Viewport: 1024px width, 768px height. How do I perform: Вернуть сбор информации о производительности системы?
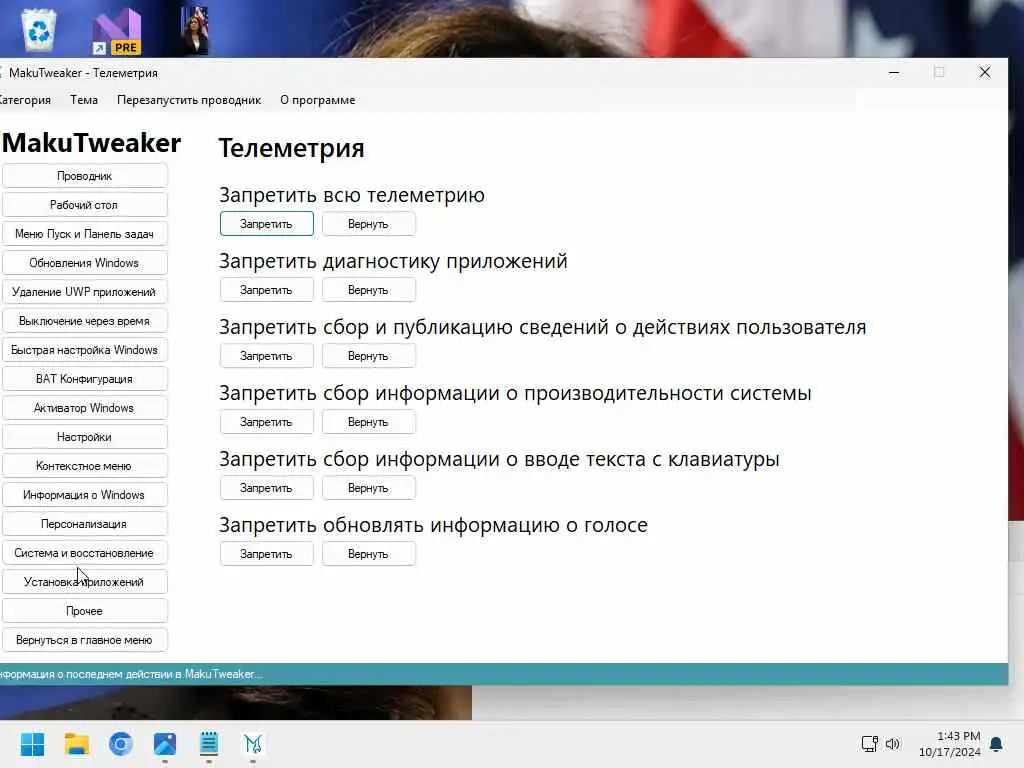pos(368,422)
